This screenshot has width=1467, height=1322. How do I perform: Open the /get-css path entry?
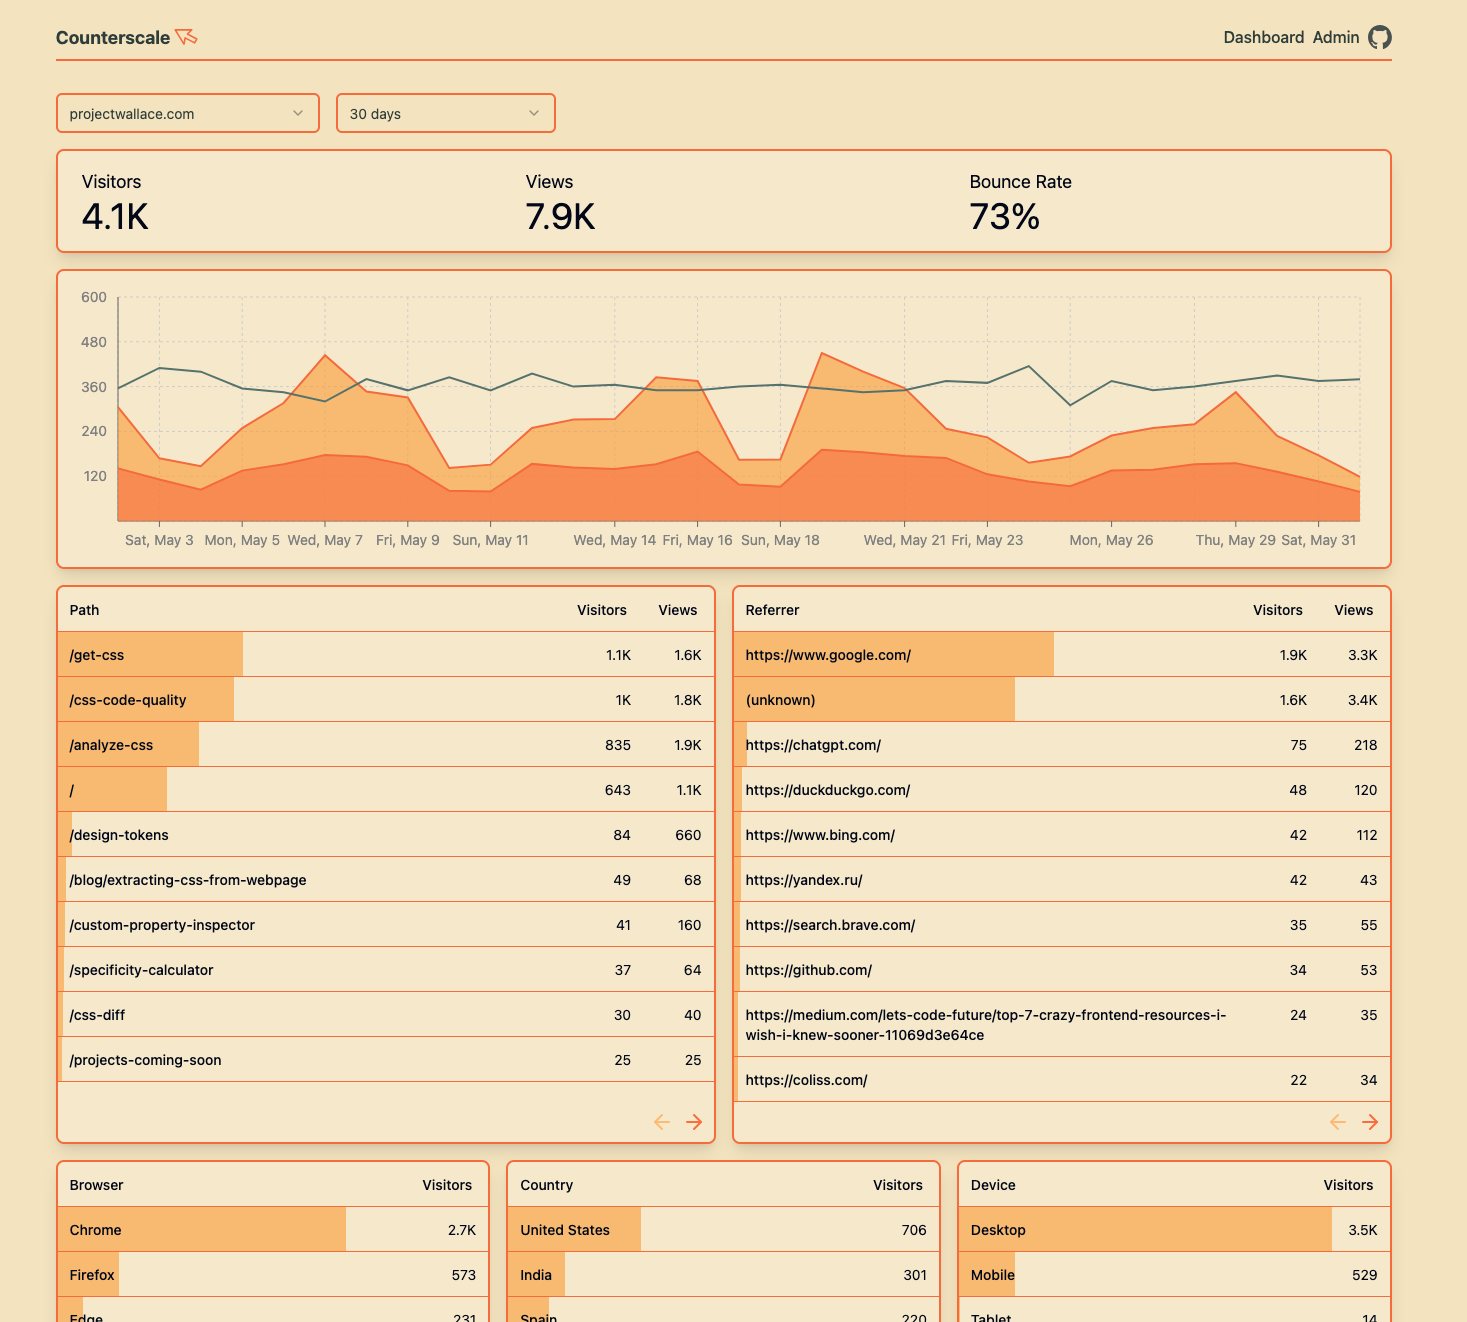click(x=95, y=655)
